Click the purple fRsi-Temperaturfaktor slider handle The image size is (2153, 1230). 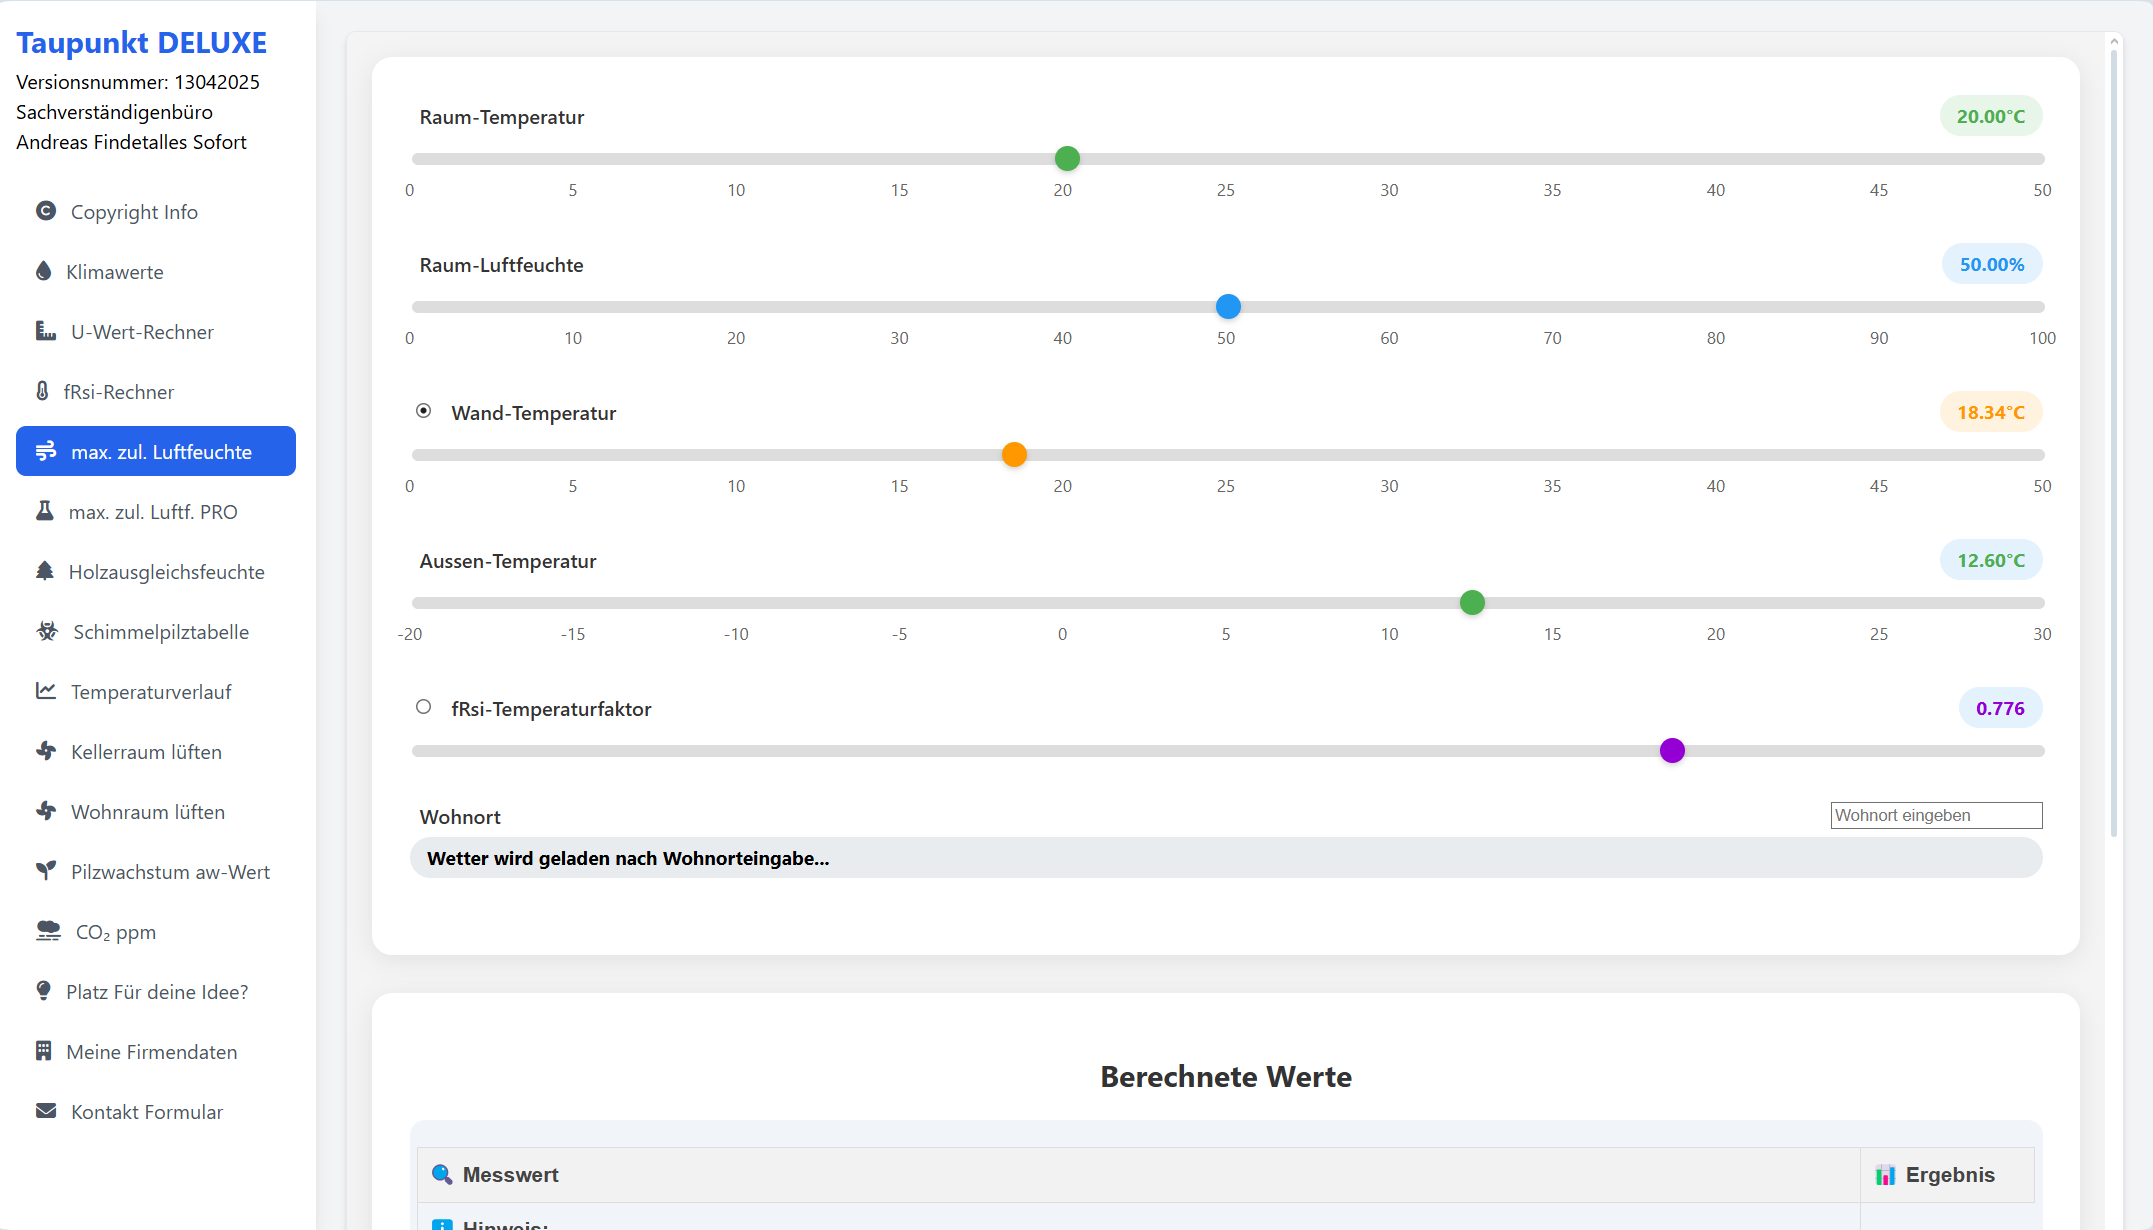click(1672, 750)
